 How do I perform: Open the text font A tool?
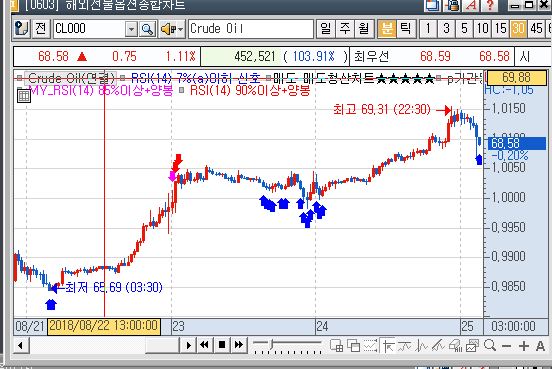click(541, 346)
